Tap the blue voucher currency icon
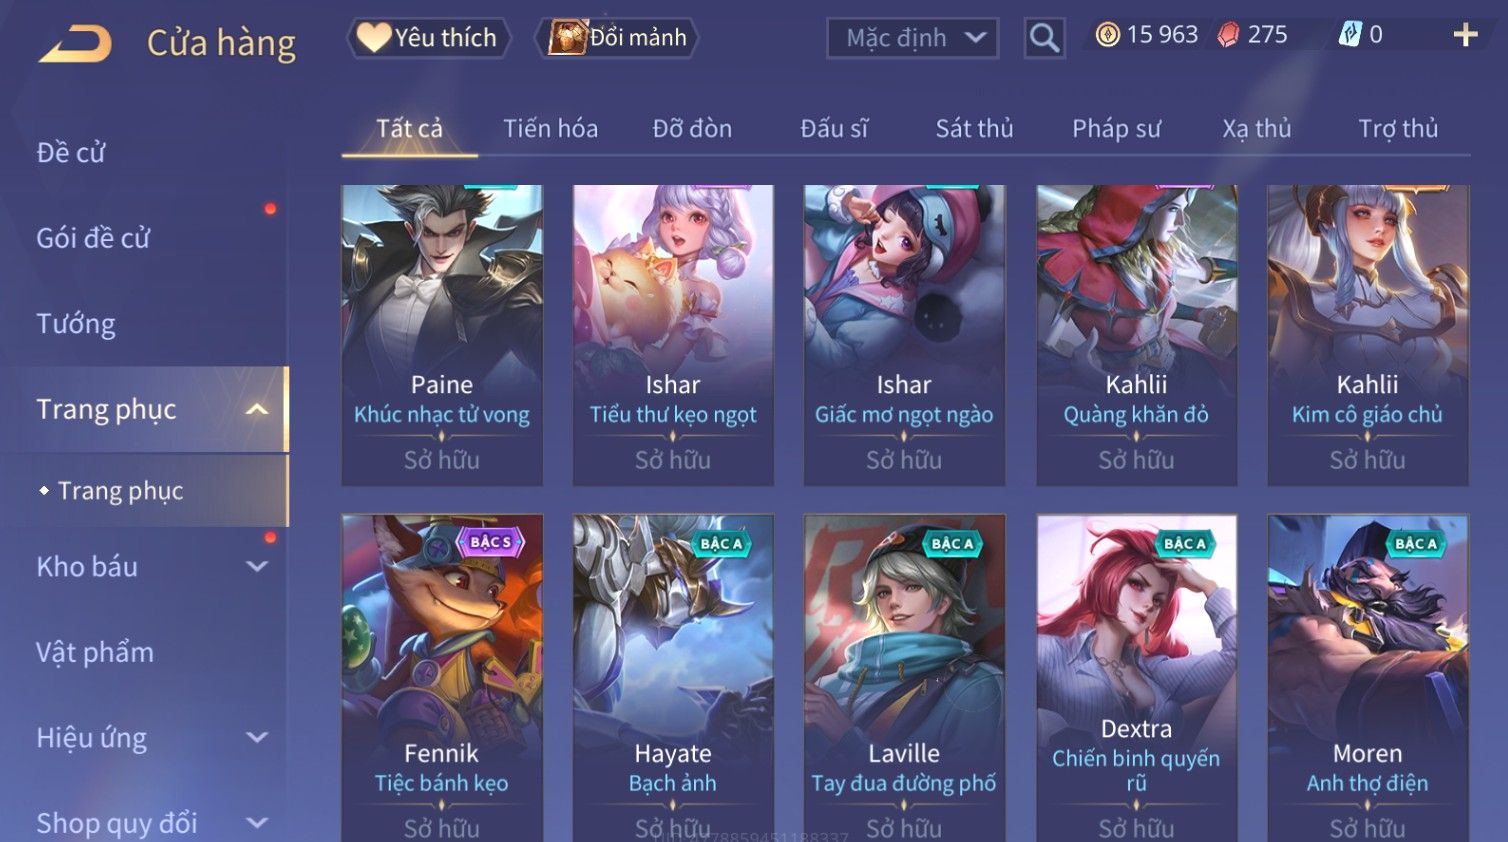 [x=1350, y=35]
